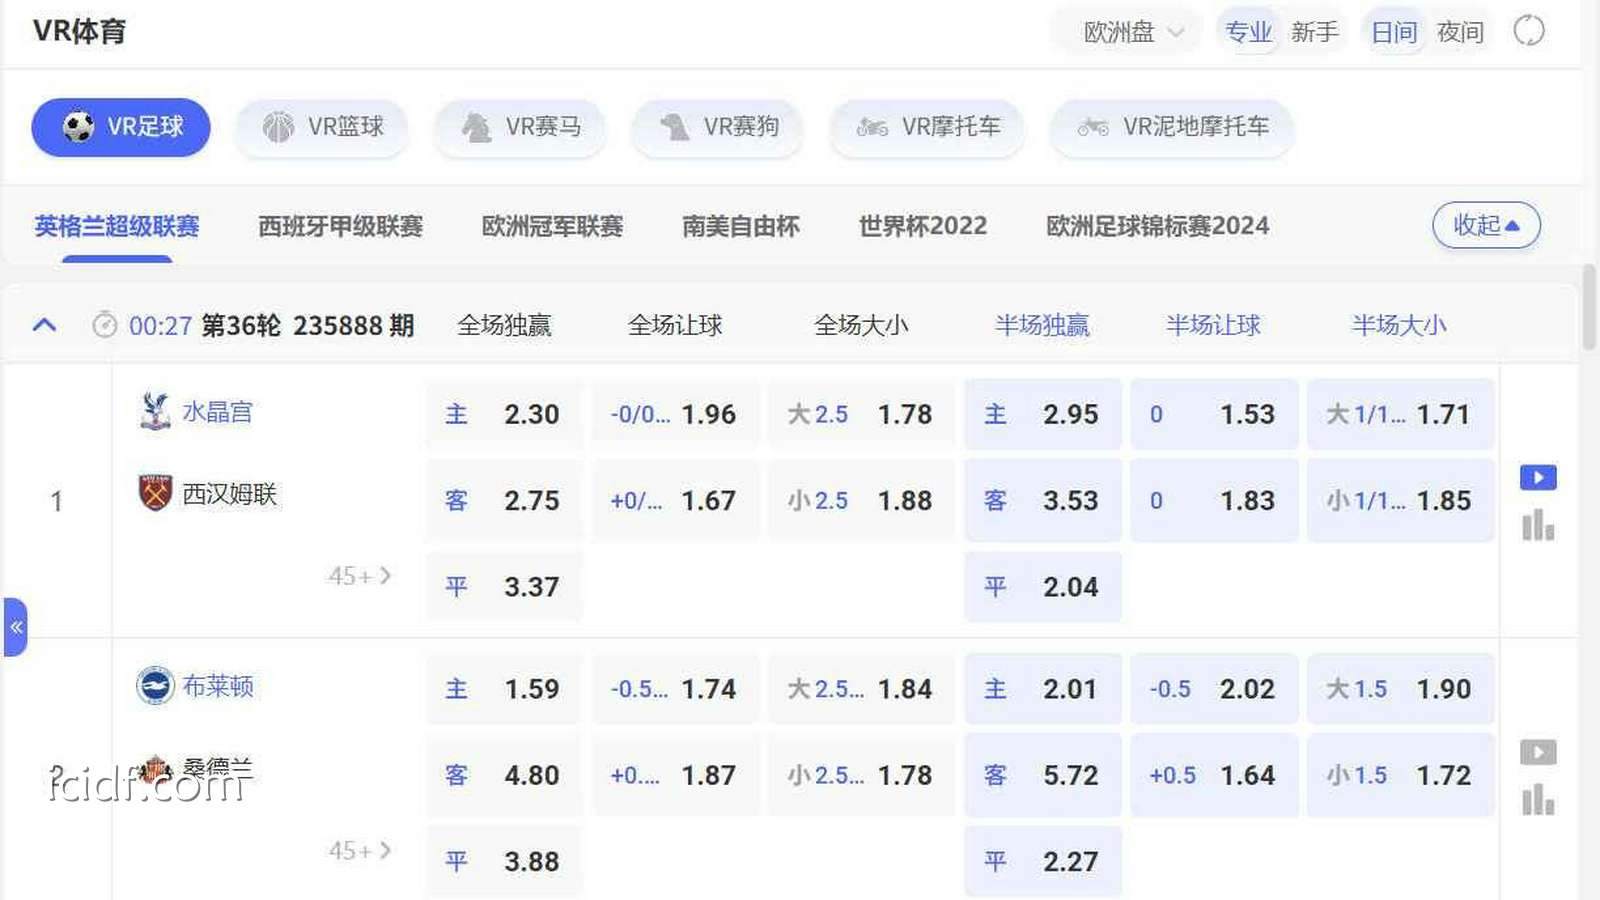1600x900 pixels.
Task: Open statistics chart for 布莱顿 match
Action: [x=1538, y=799]
